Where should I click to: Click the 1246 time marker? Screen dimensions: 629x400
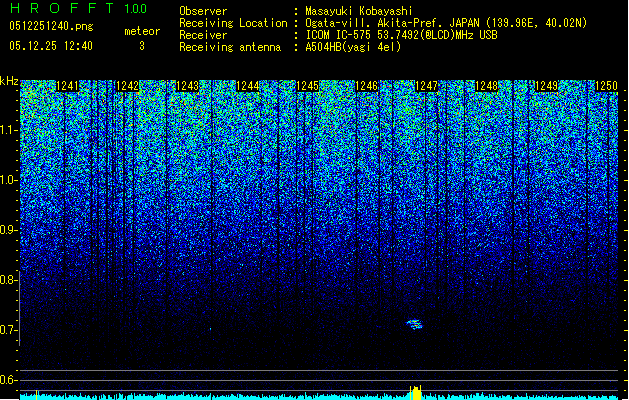[x=367, y=86]
